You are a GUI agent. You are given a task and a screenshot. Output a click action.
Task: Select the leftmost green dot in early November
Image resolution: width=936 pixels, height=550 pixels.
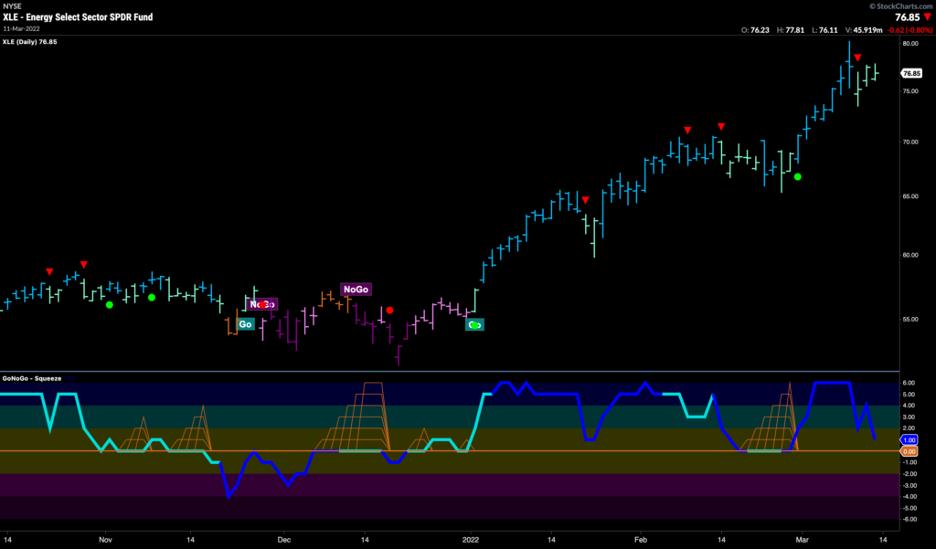pyautogui.click(x=109, y=304)
